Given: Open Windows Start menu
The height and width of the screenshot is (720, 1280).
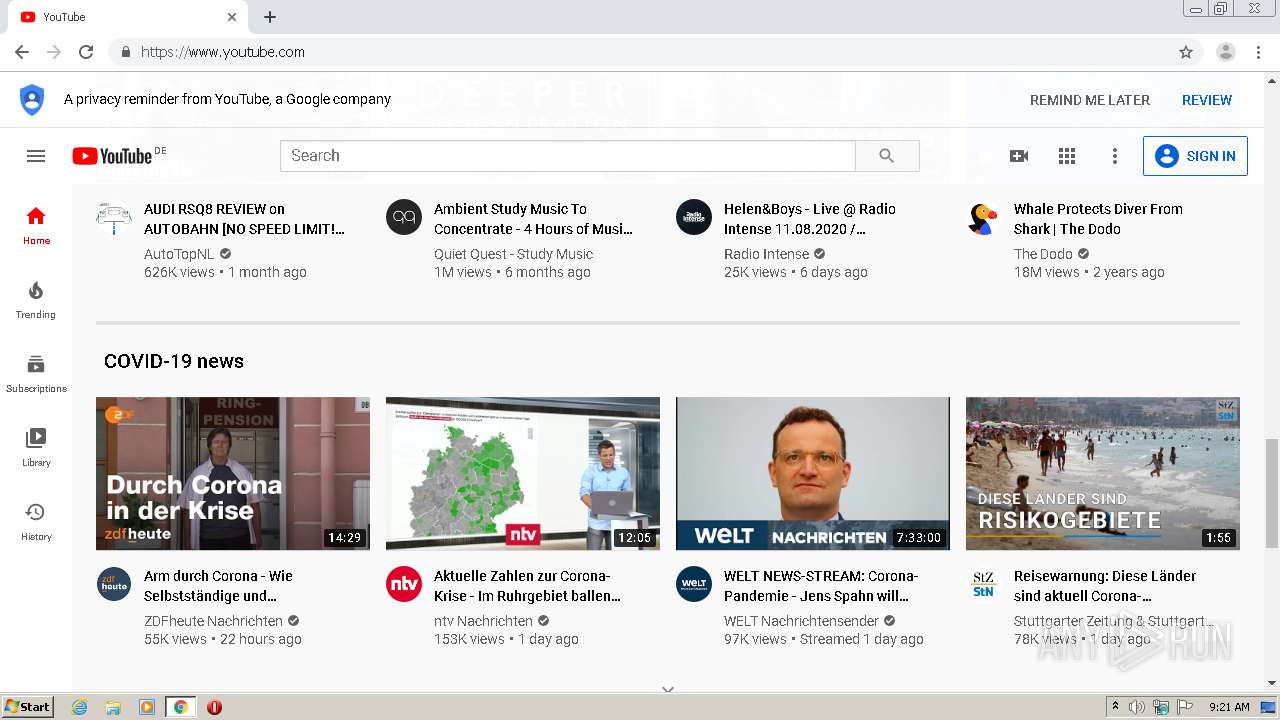Looking at the screenshot, I should tap(28, 707).
